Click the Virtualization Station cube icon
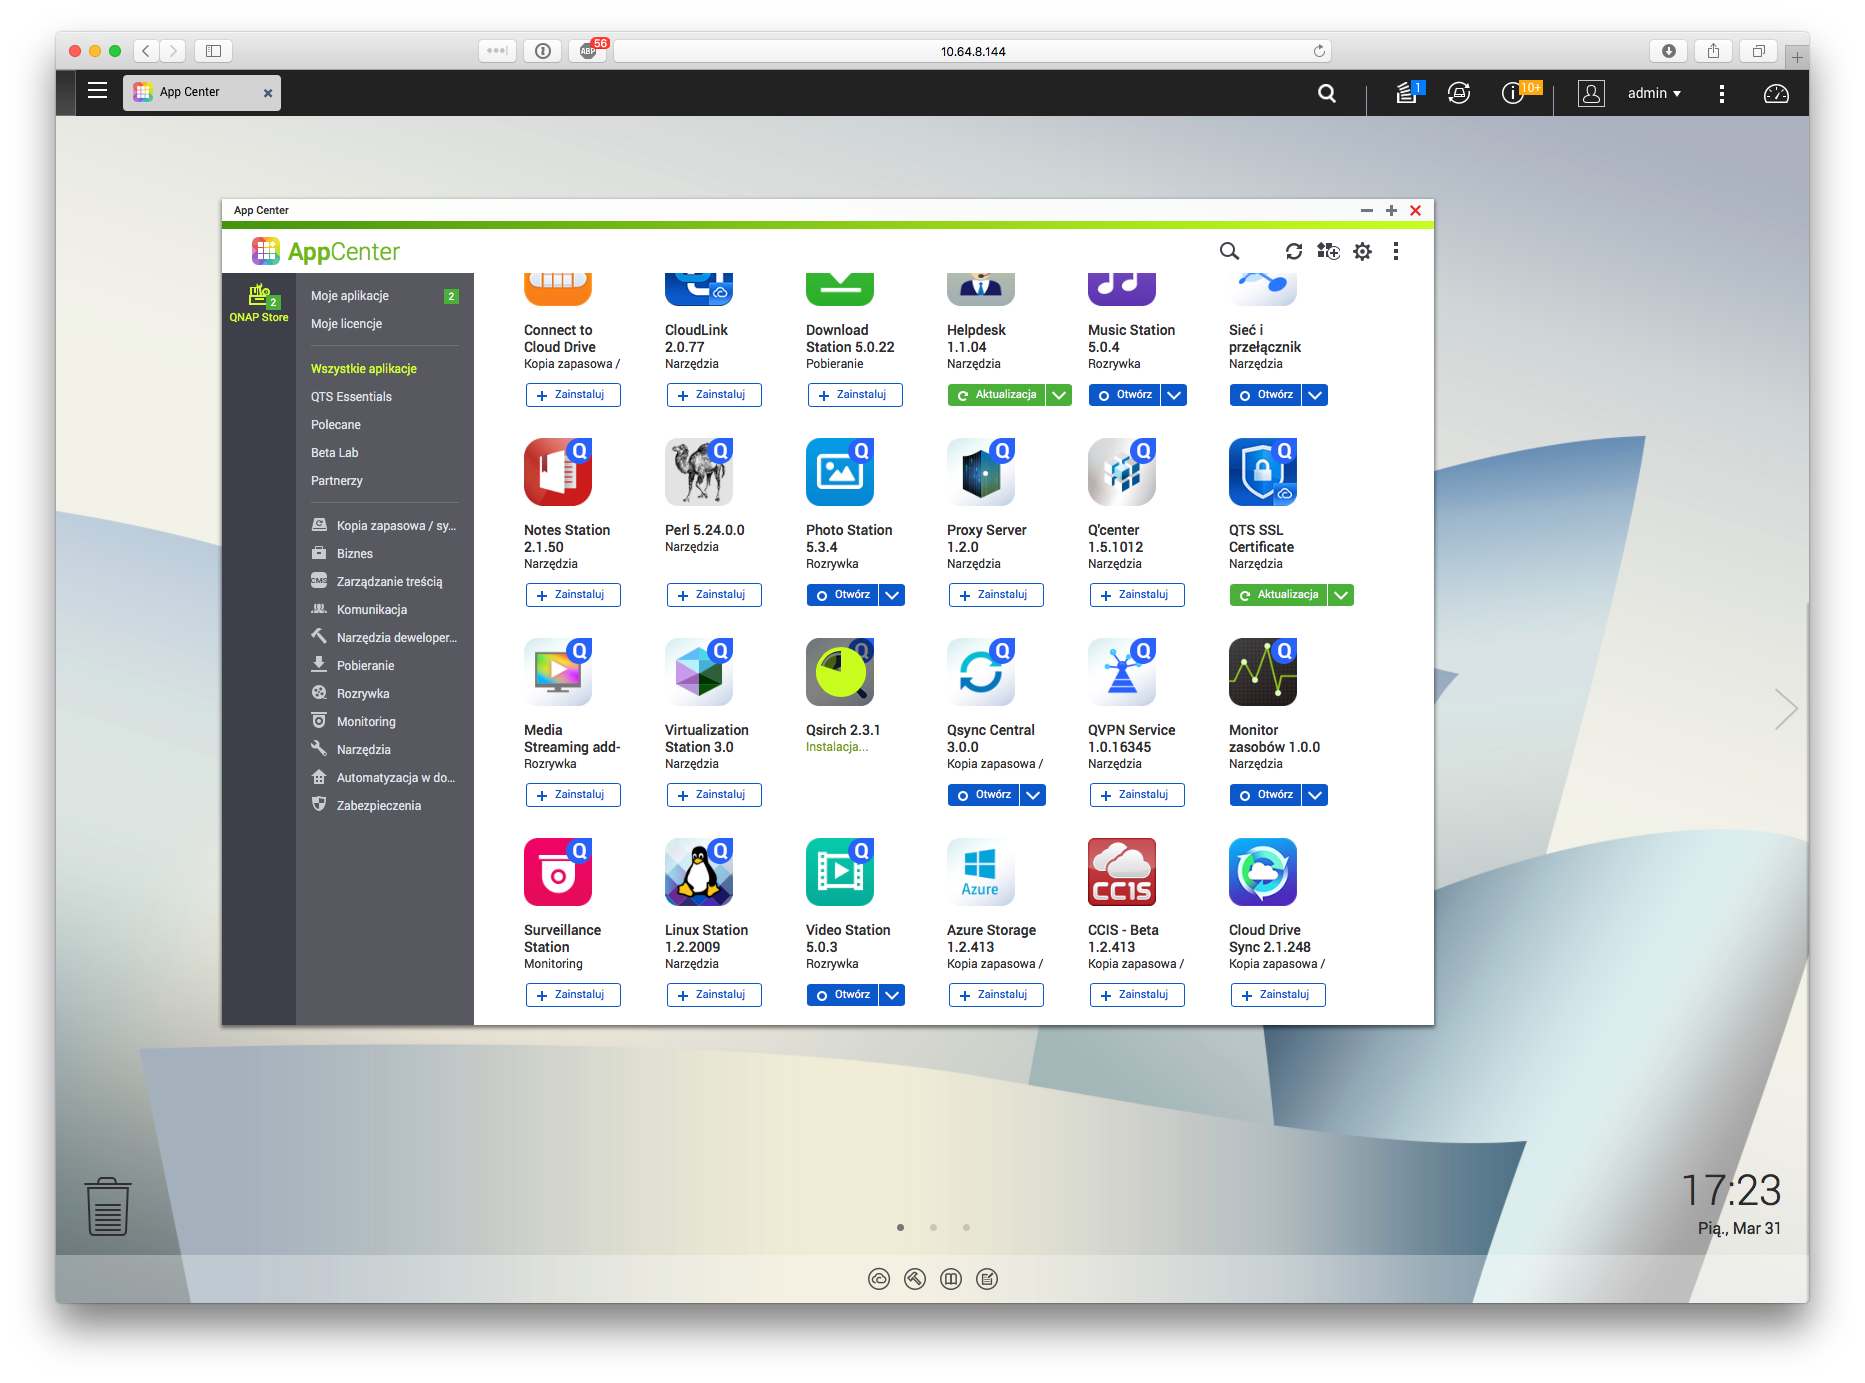 [x=699, y=672]
